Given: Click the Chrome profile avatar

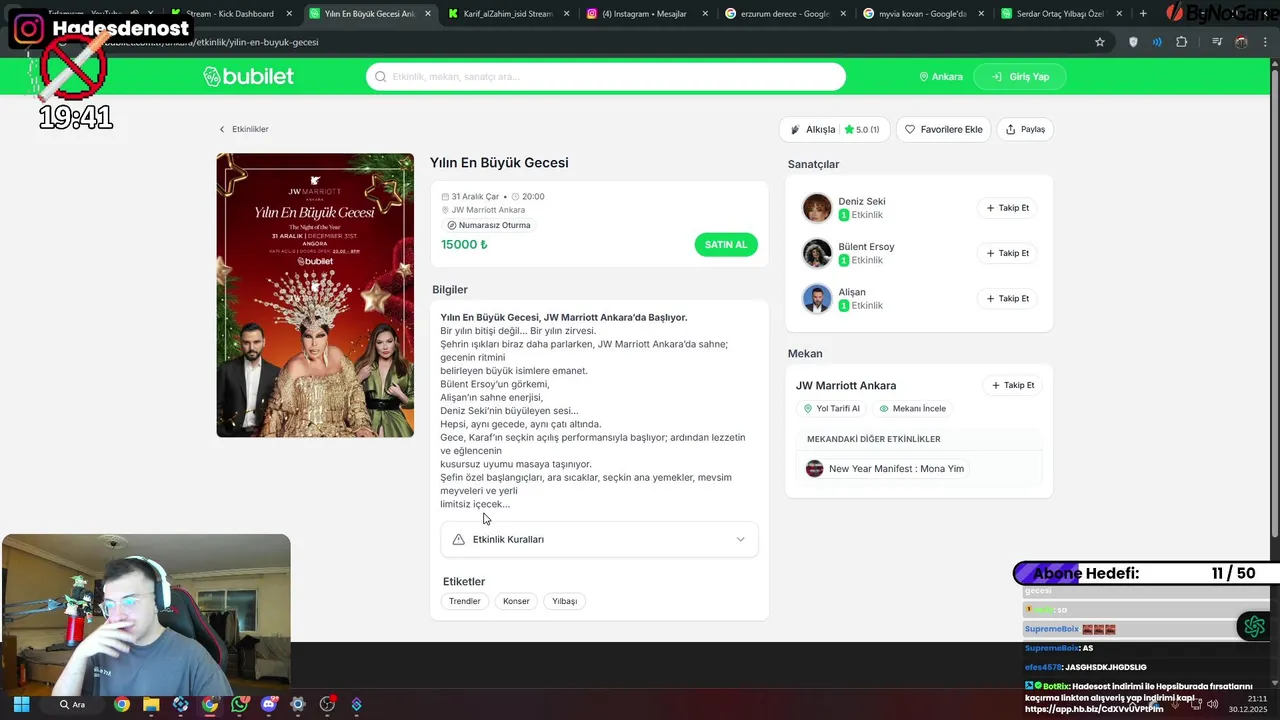Looking at the screenshot, I should [1241, 42].
